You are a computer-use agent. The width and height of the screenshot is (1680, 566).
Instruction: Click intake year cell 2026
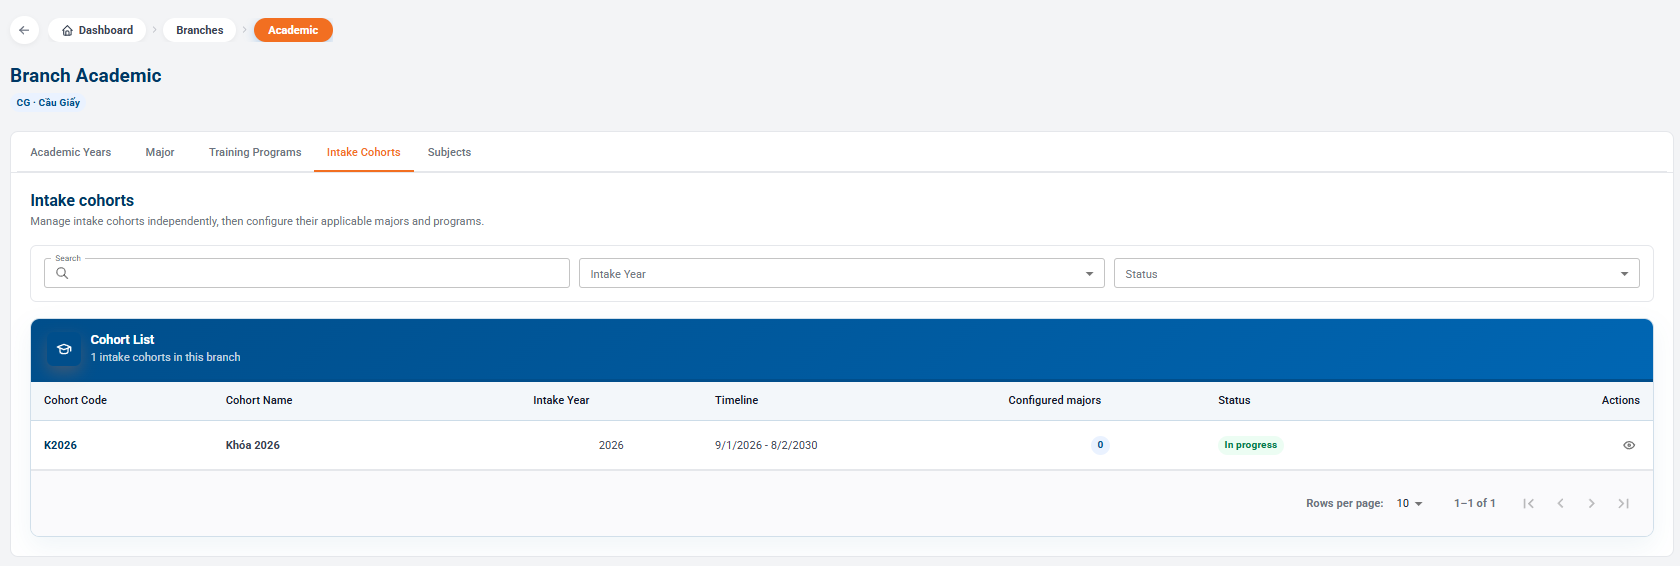click(611, 445)
